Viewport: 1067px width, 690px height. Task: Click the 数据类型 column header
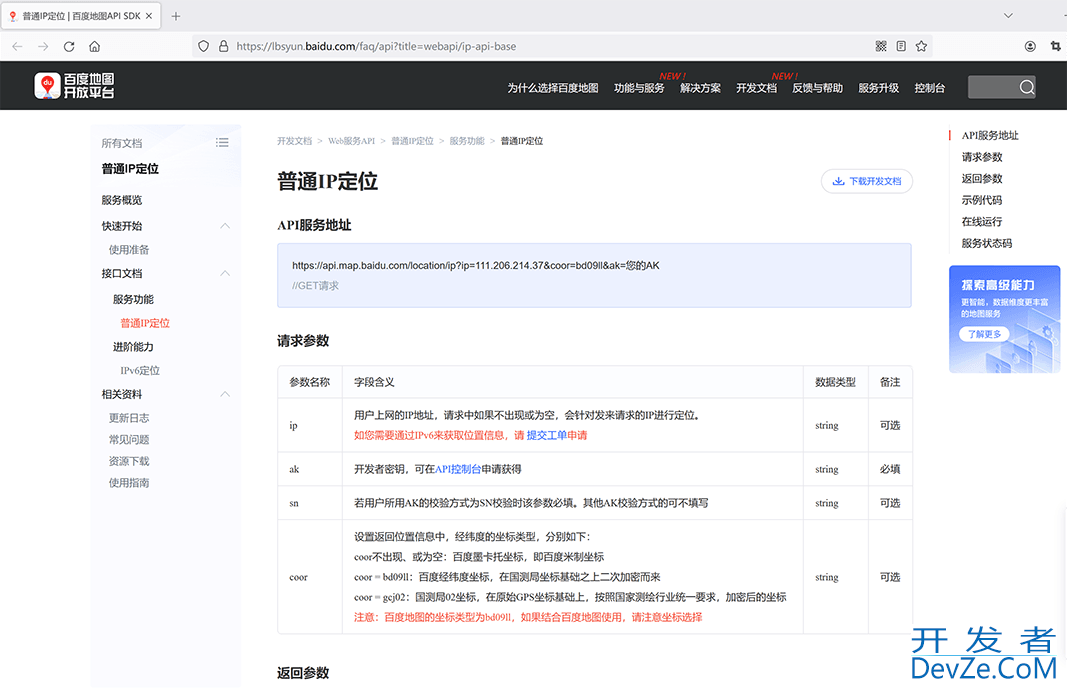(x=836, y=382)
